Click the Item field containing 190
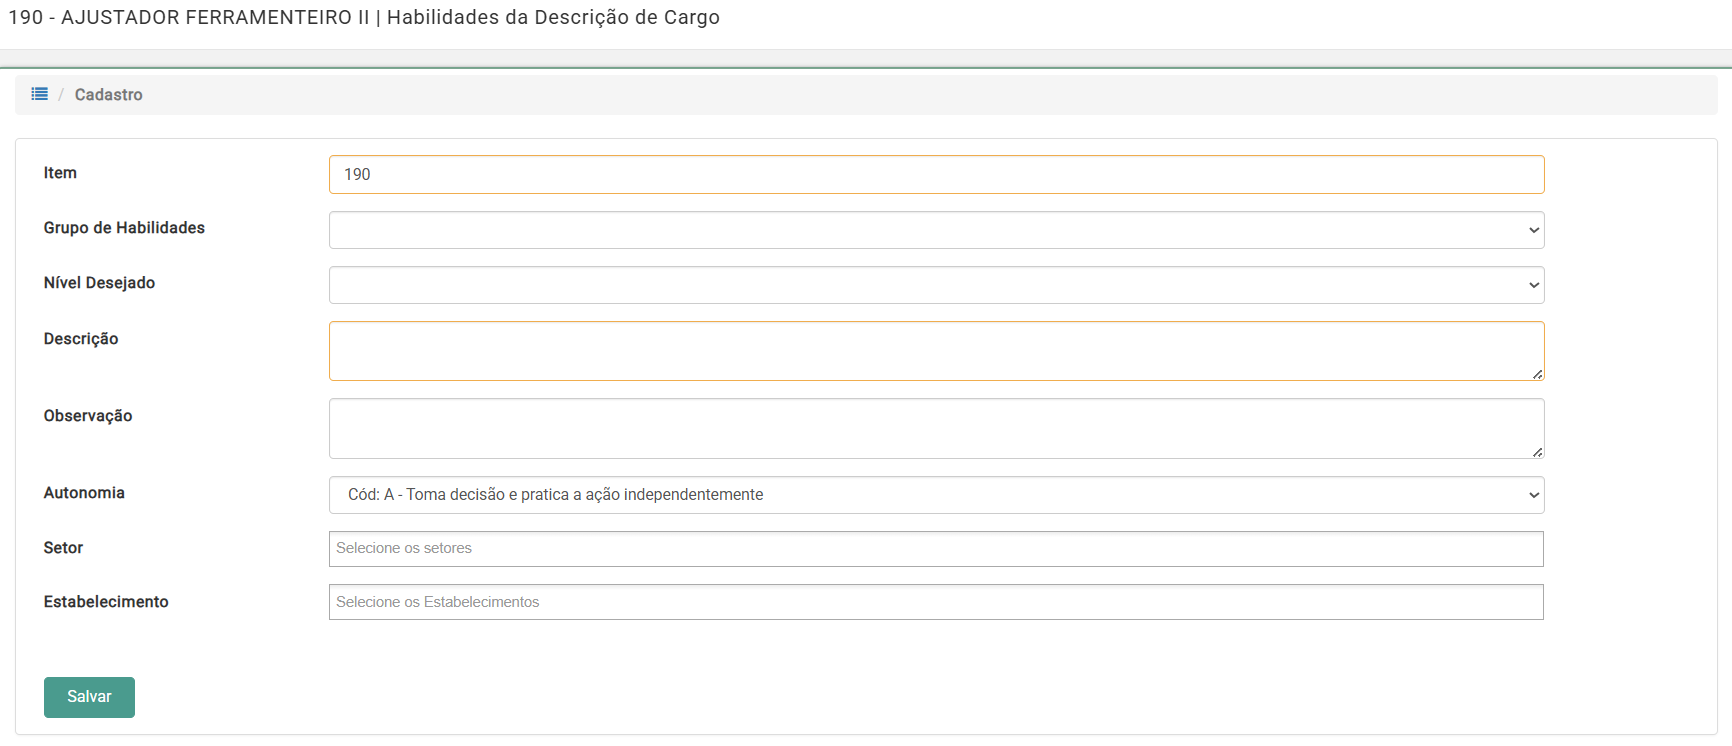 point(936,174)
